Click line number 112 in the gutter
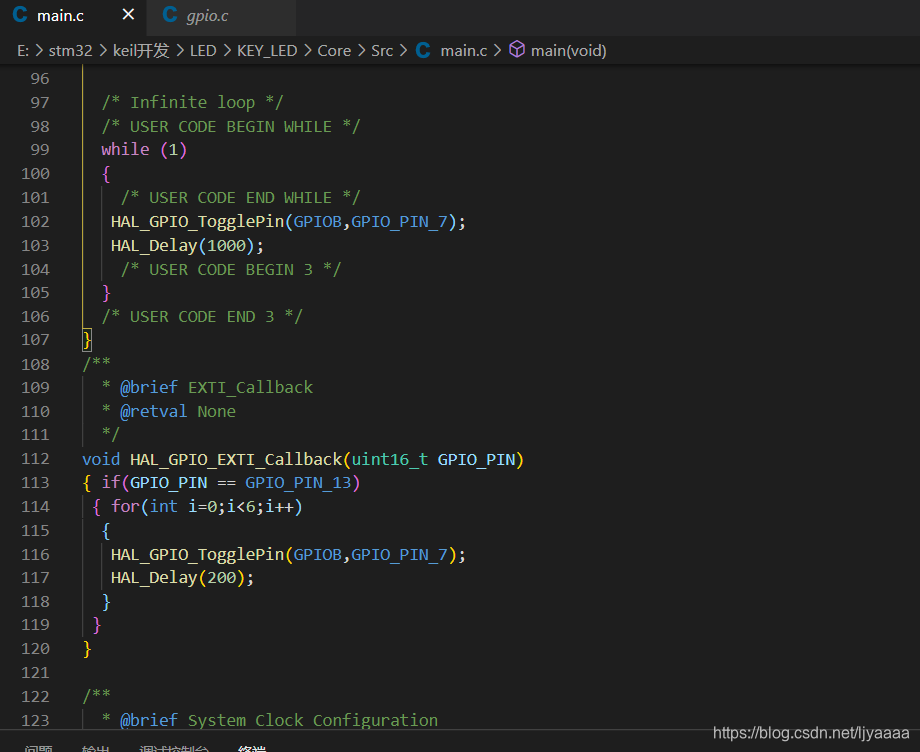Viewport: 920px width, 752px height. pyautogui.click(x=35, y=459)
